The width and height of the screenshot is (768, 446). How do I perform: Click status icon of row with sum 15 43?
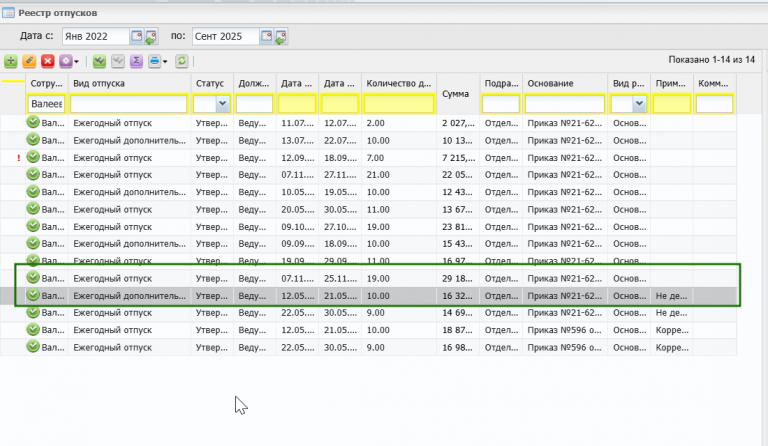coord(33,243)
